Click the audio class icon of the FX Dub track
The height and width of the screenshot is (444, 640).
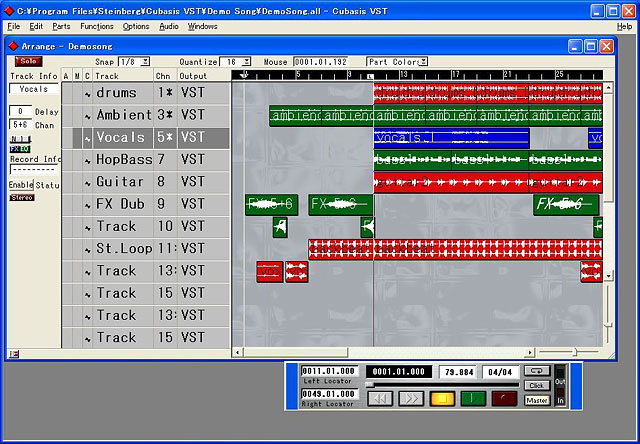[87, 206]
